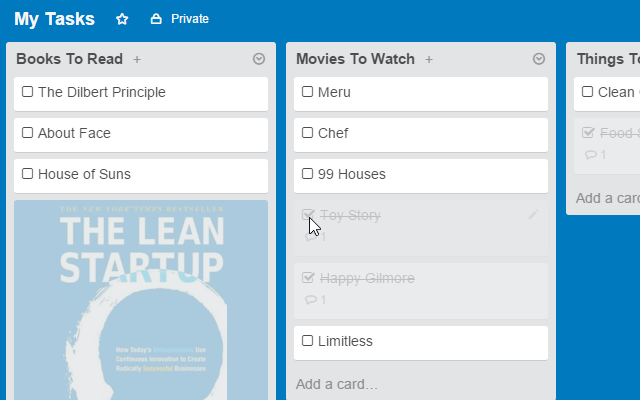Open the Limitless card title

coord(345,341)
